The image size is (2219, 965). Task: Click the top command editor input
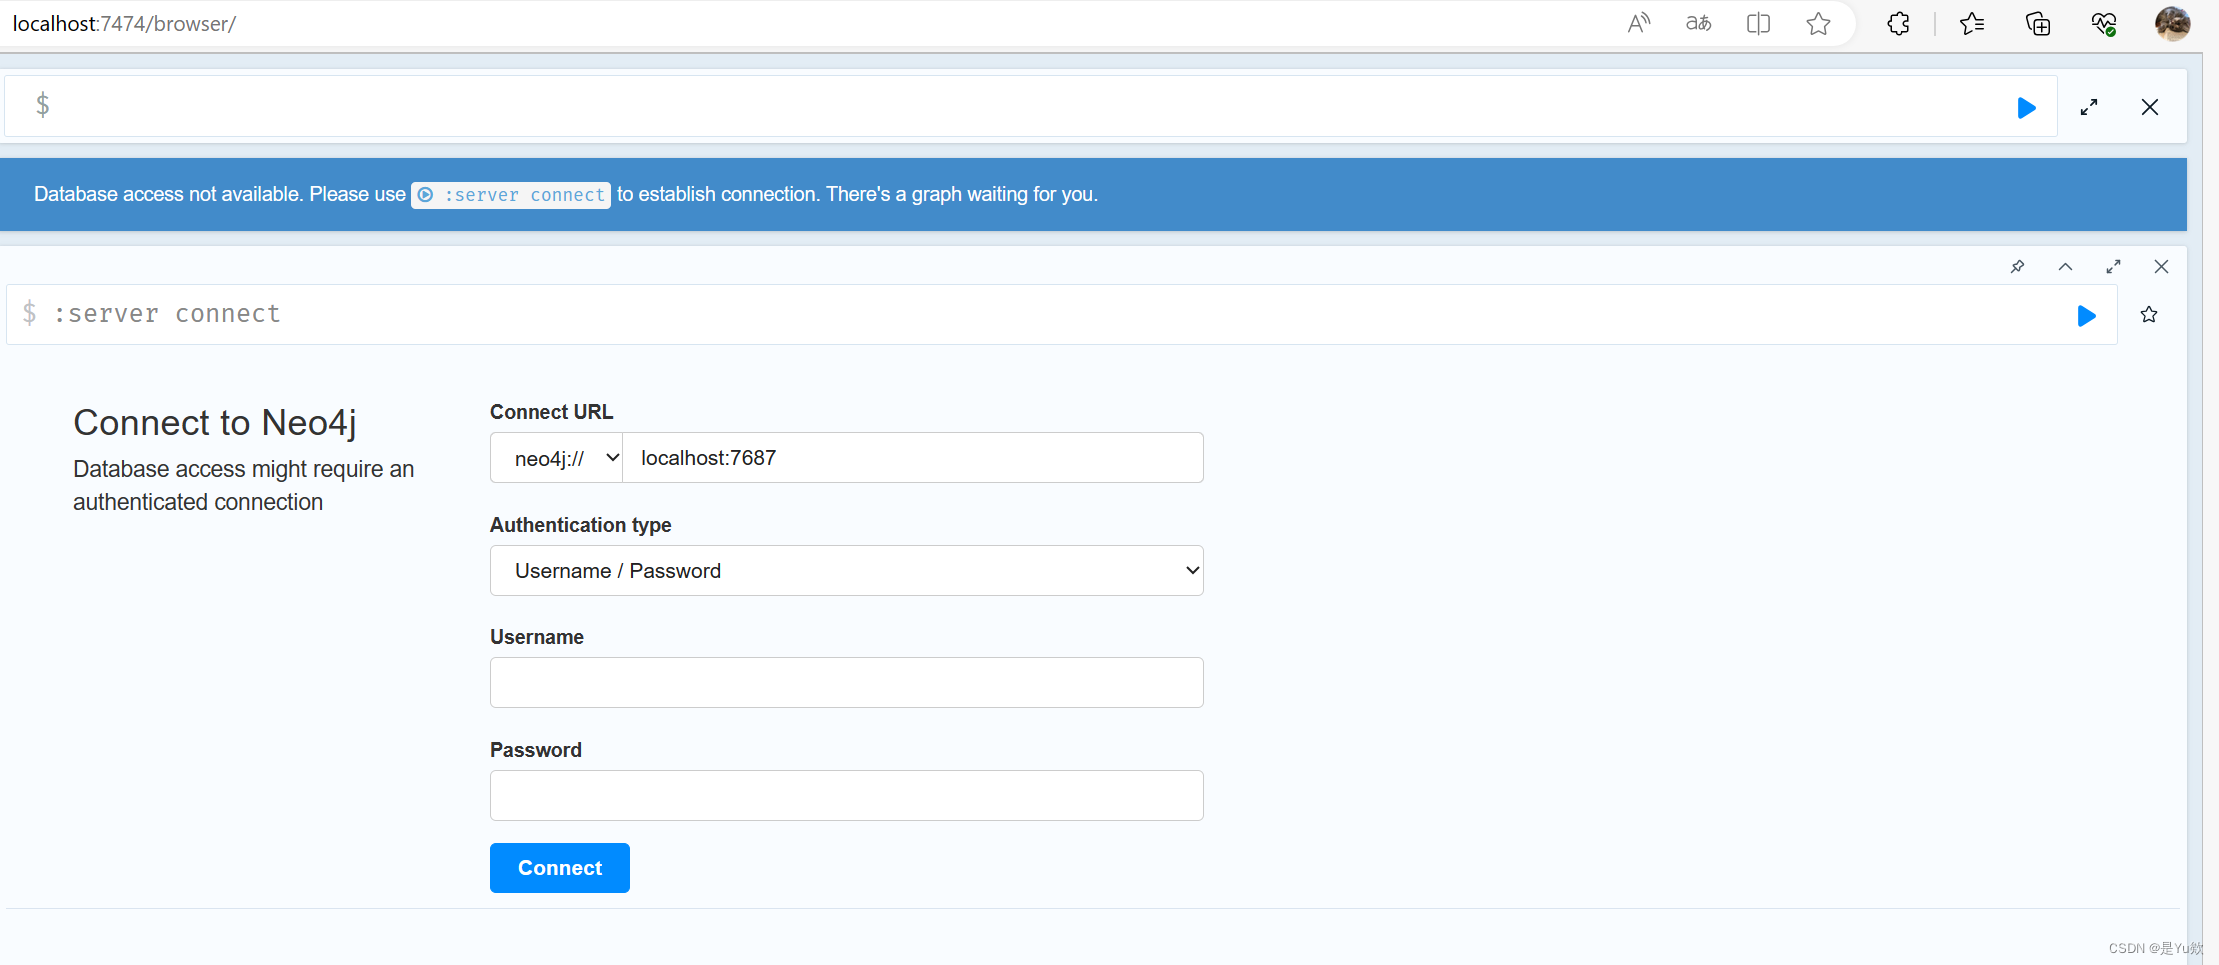[1030, 106]
